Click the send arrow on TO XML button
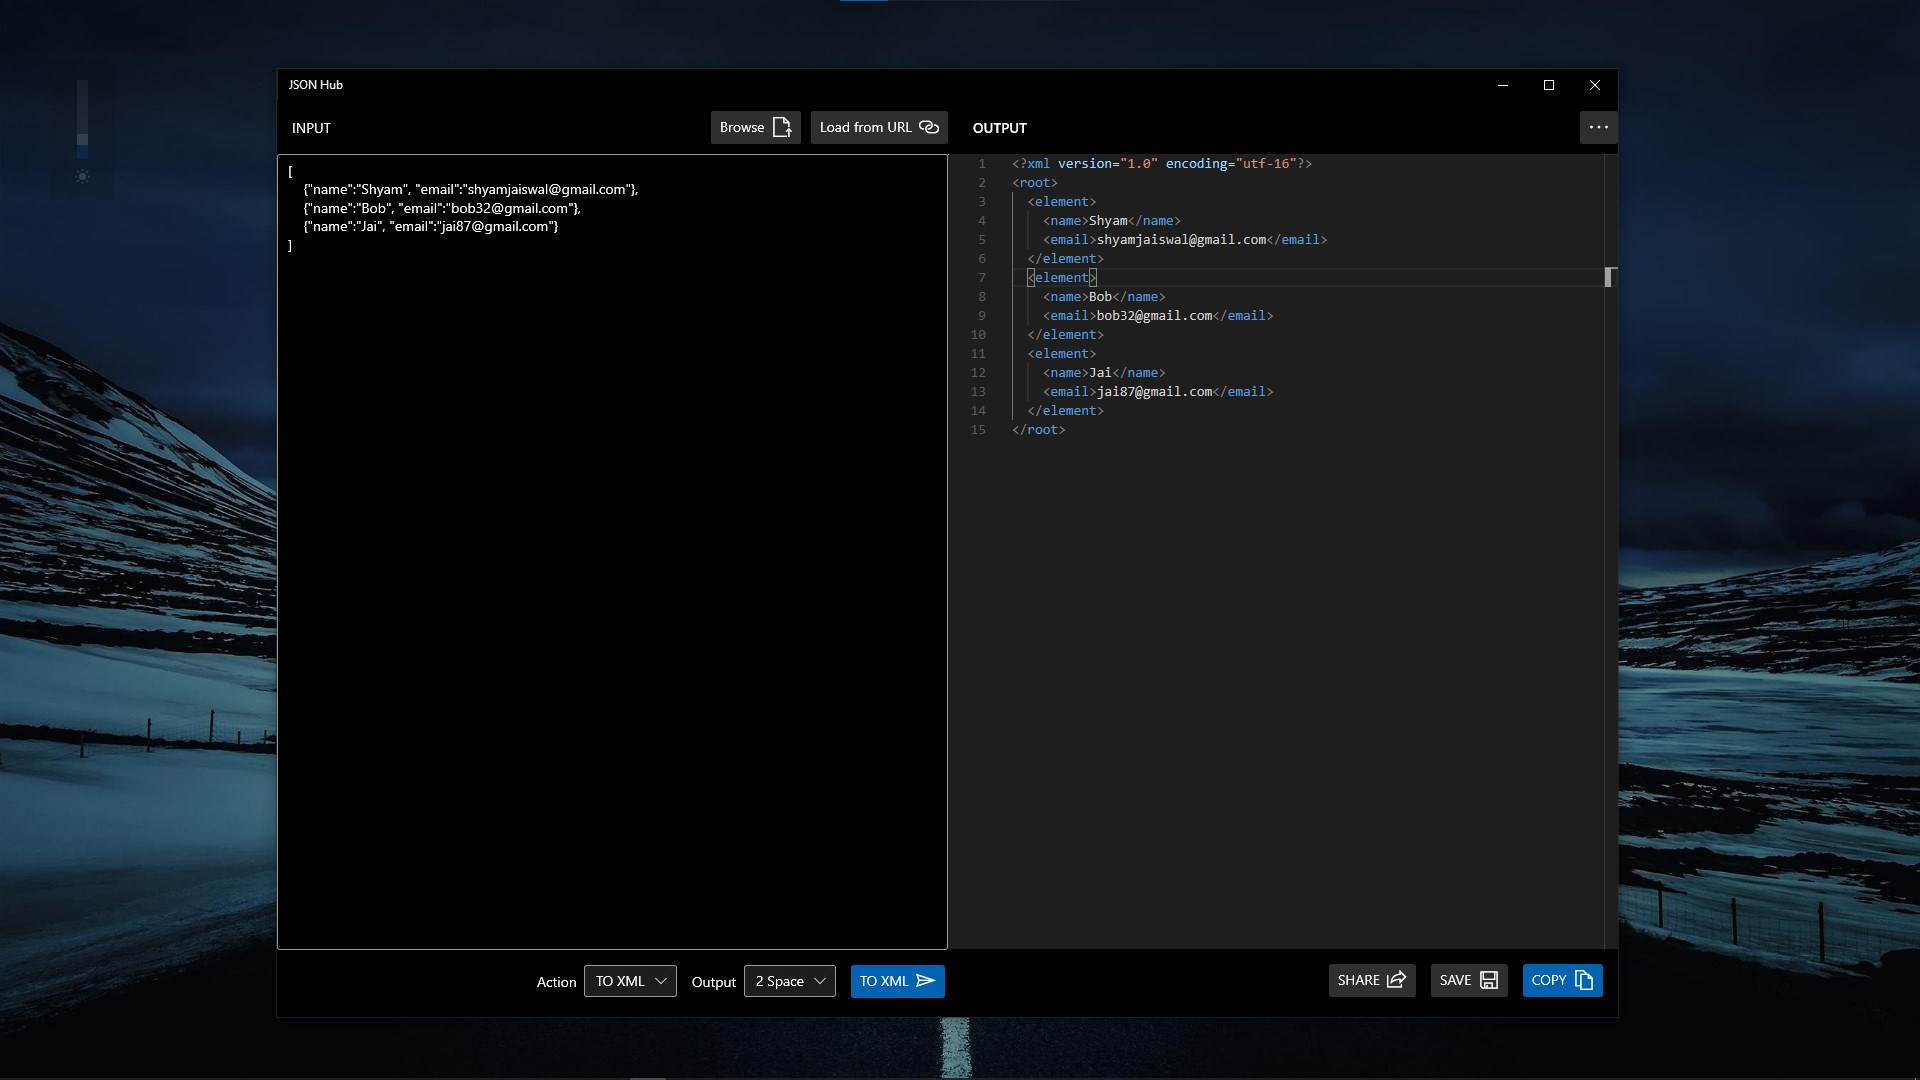Image resolution: width=1920 pixels, height=1080 pixels. pos(926,981)
